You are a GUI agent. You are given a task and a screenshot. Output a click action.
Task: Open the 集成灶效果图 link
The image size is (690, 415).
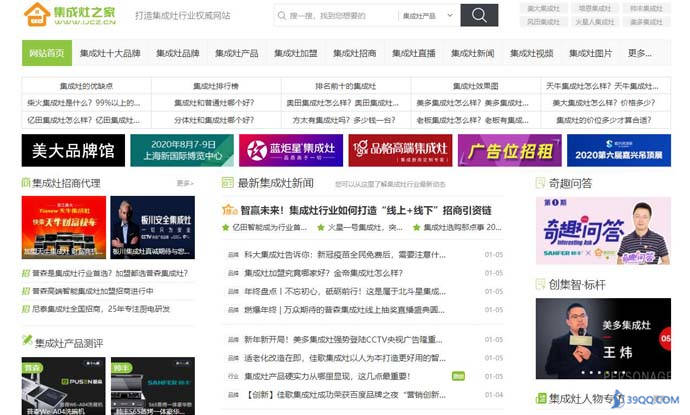click(x=476, y=86)
